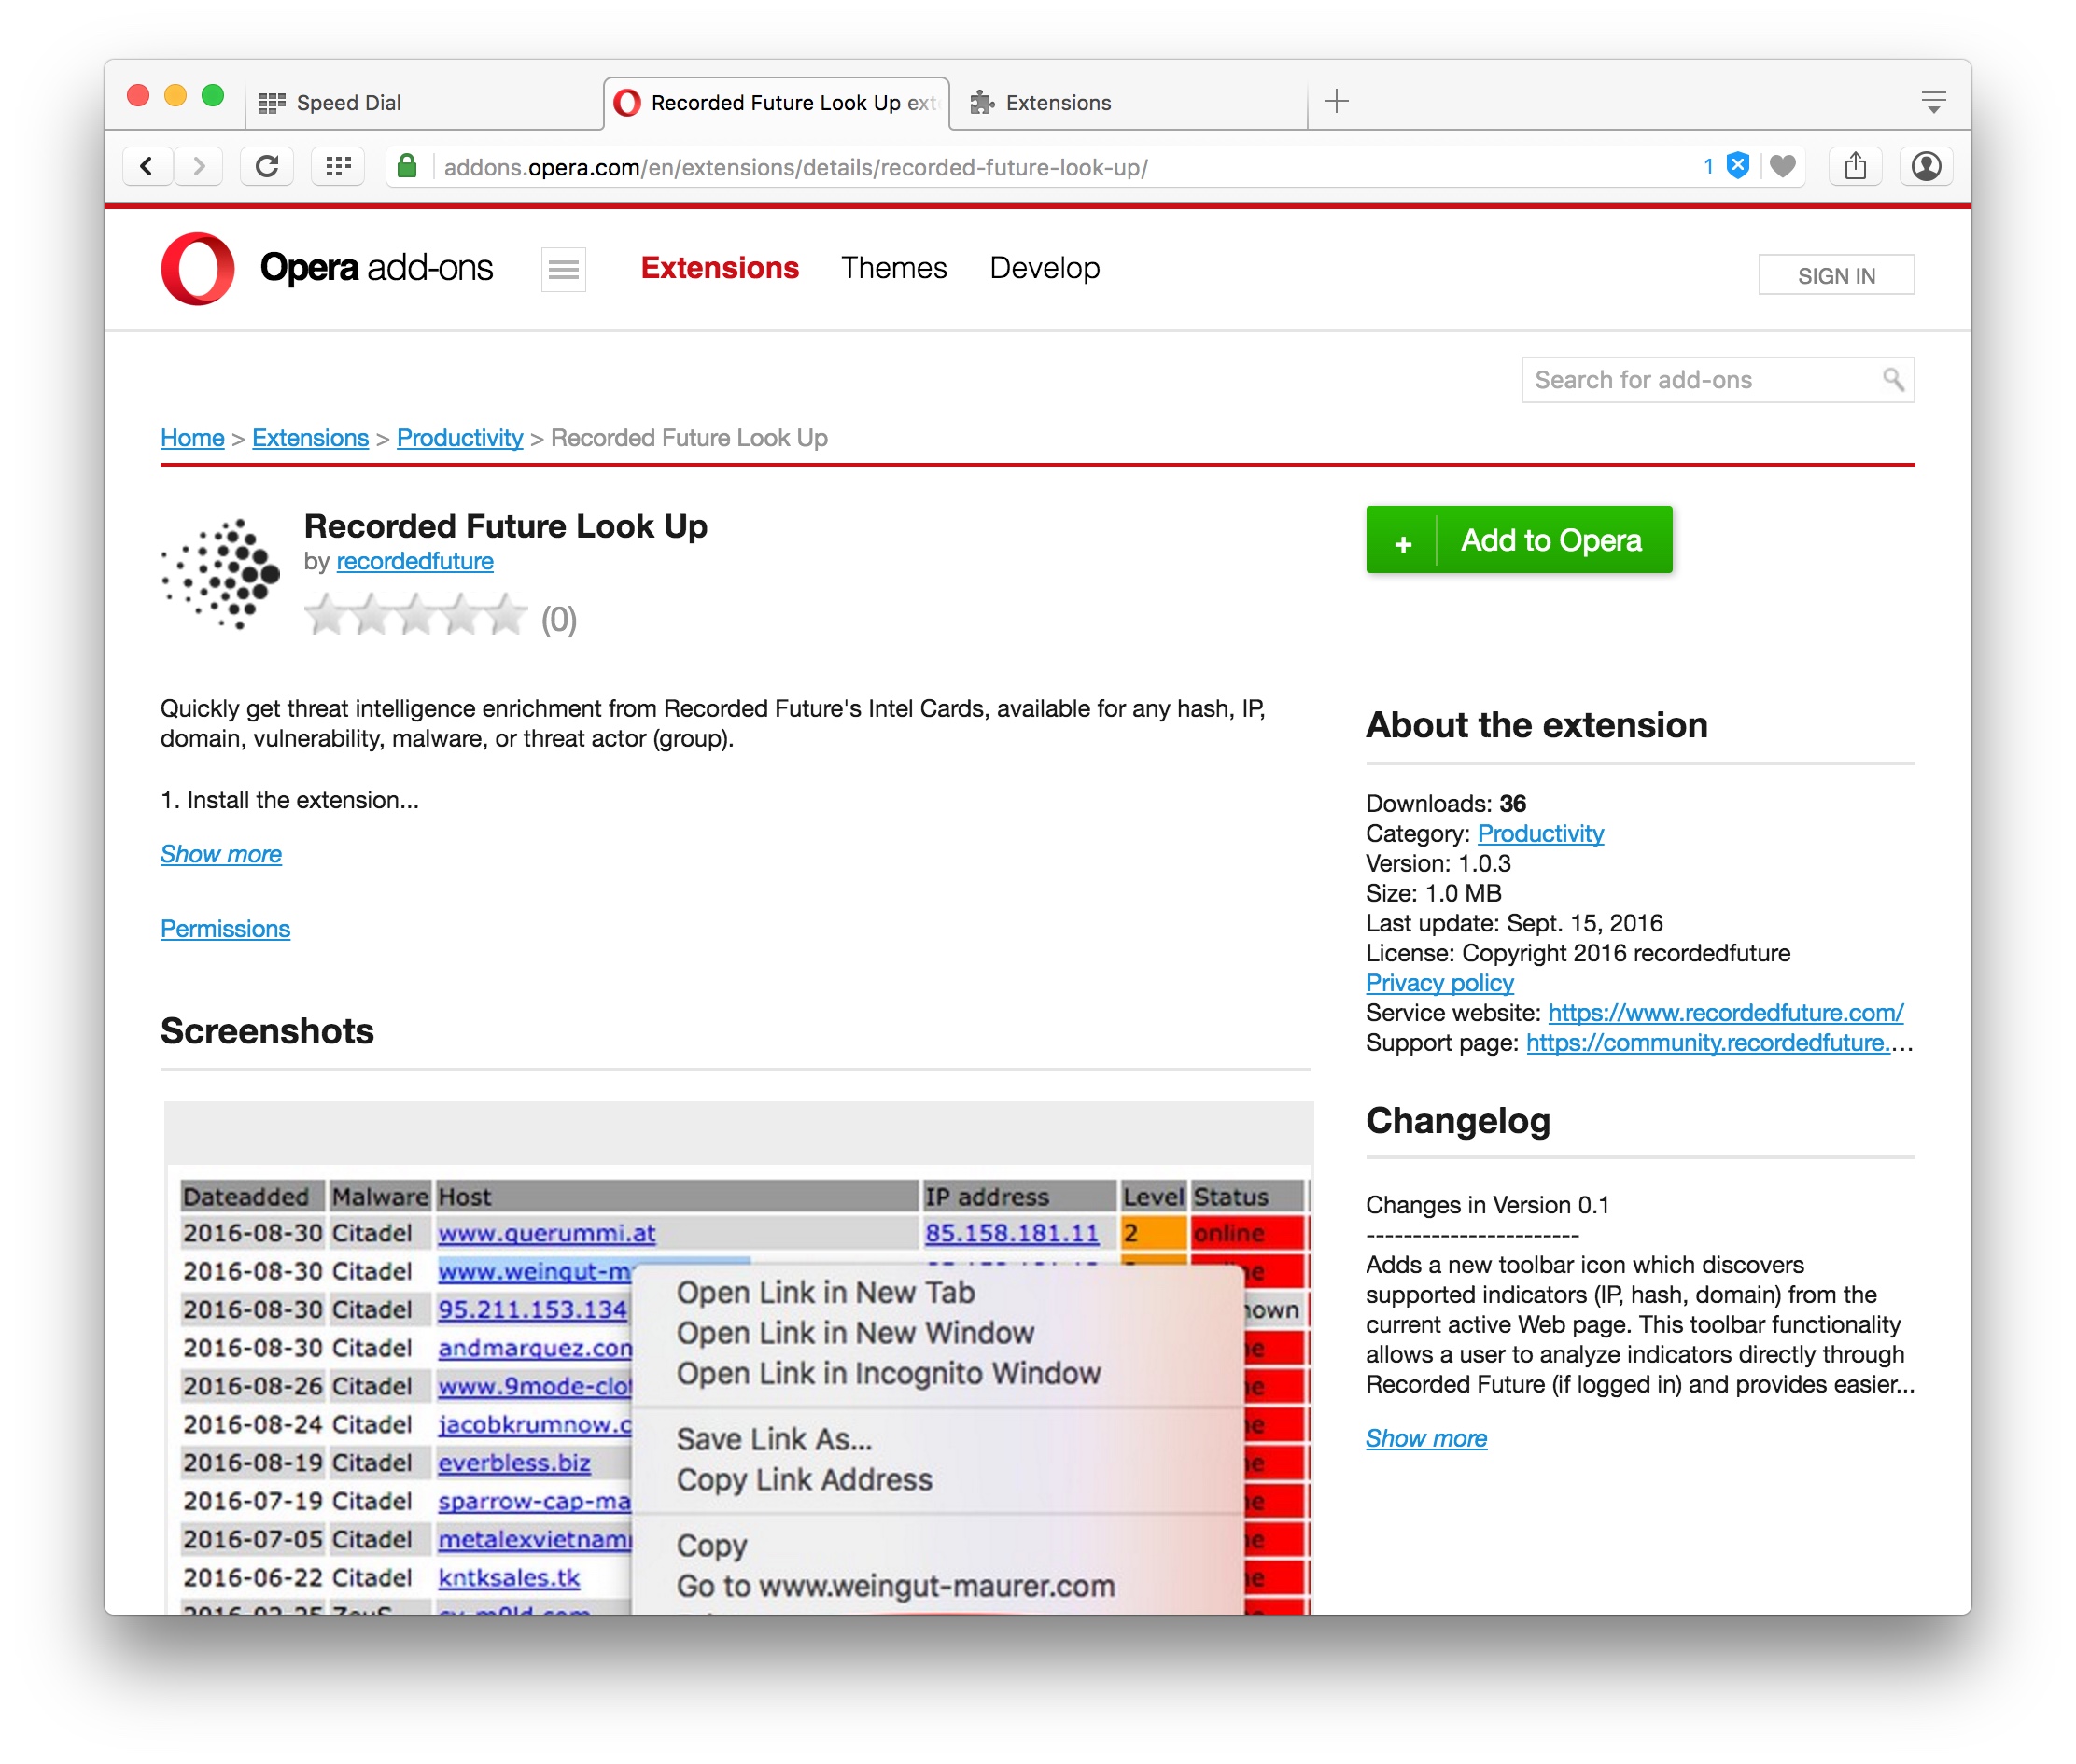The width and height of the screenshot is (2076, 1764).
Task: Rate extension using the star rating
Action: [x=415, y=616]
